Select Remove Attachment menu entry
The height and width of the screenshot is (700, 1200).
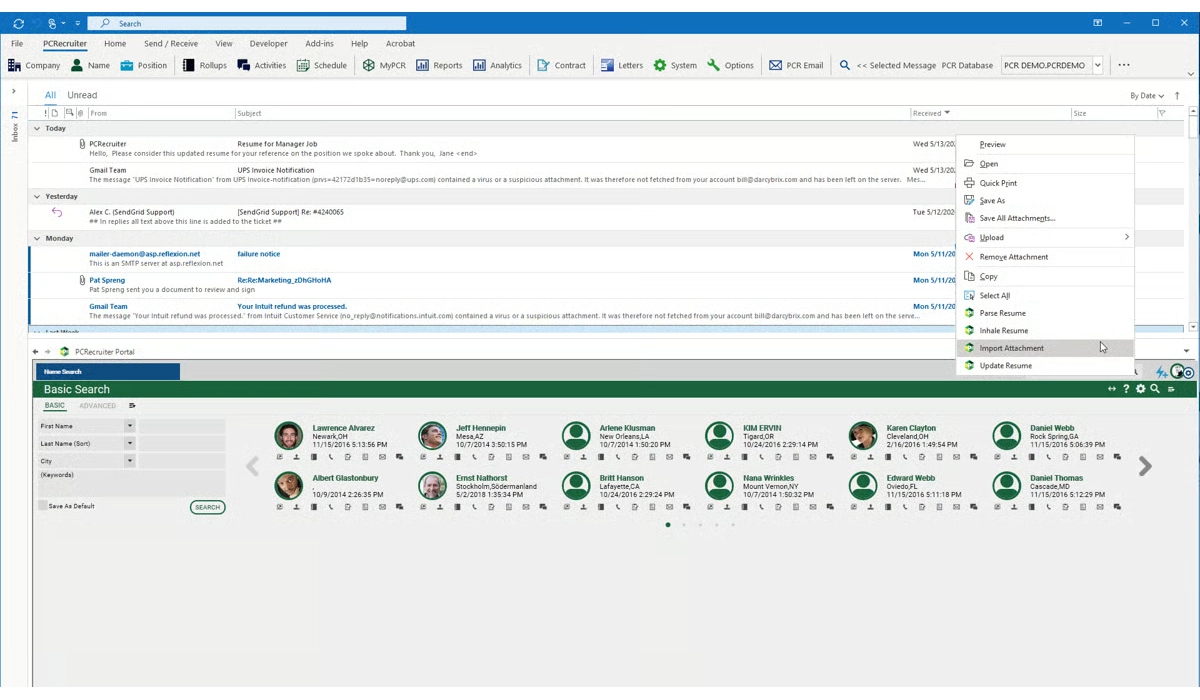(1045, 257)
